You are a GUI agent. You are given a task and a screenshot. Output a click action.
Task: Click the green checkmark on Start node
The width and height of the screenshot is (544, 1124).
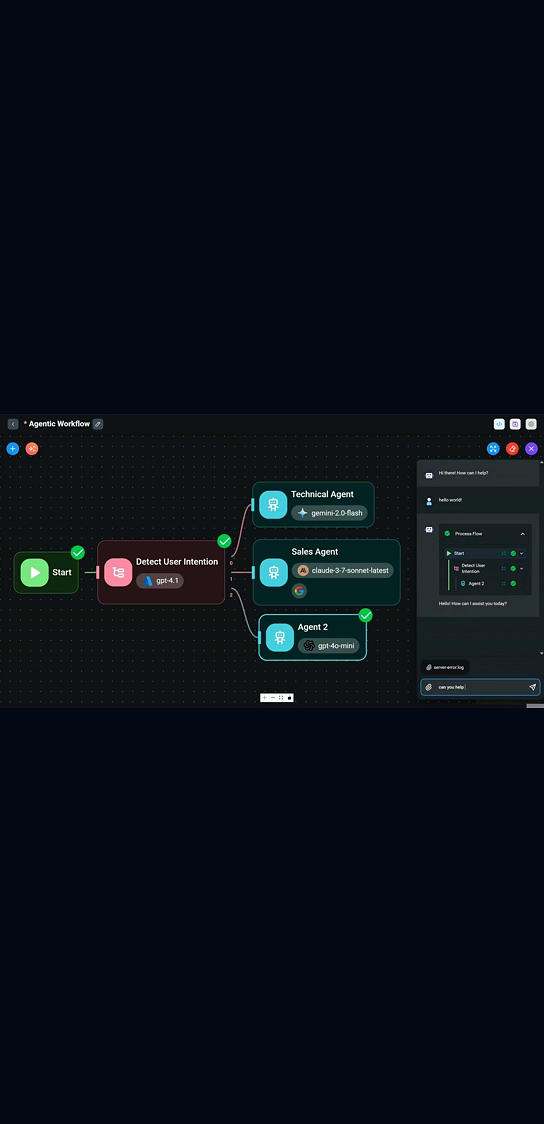click(77, 553)
